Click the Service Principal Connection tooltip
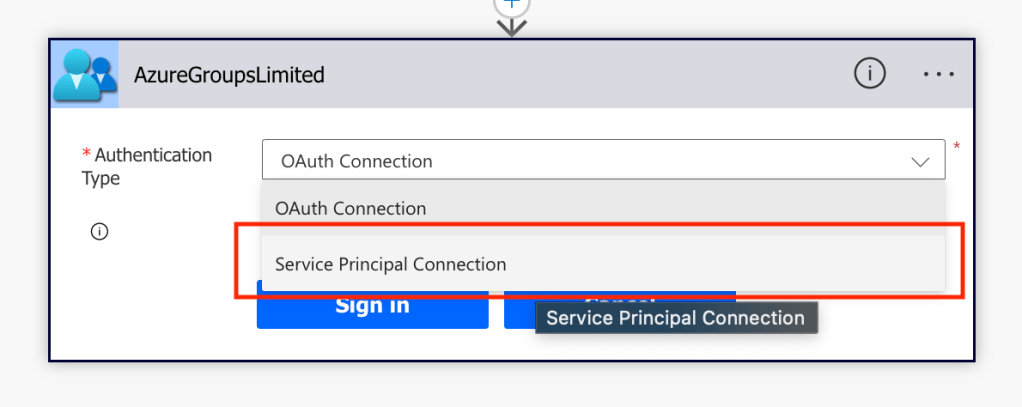The image size is (1022, 407). [675, 319]
